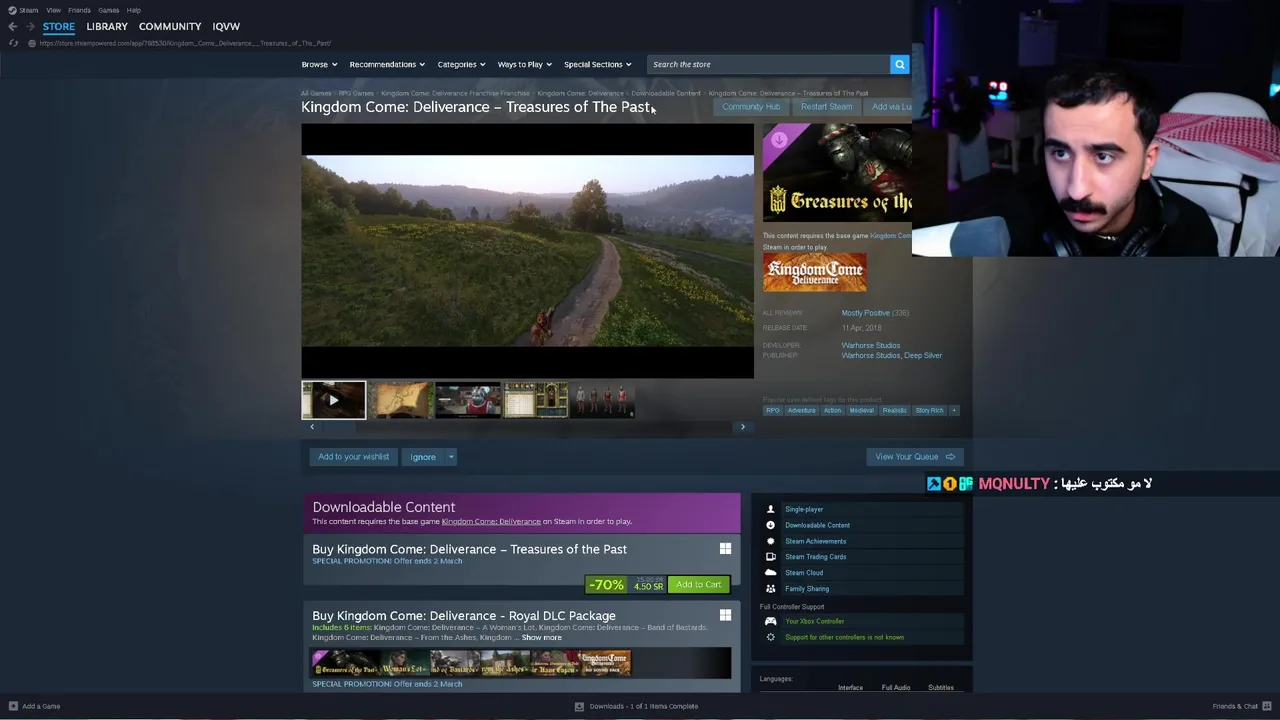
Task: Click the Downloadable Content download-arrow icon in the features list
Action: tap(770, 525)
